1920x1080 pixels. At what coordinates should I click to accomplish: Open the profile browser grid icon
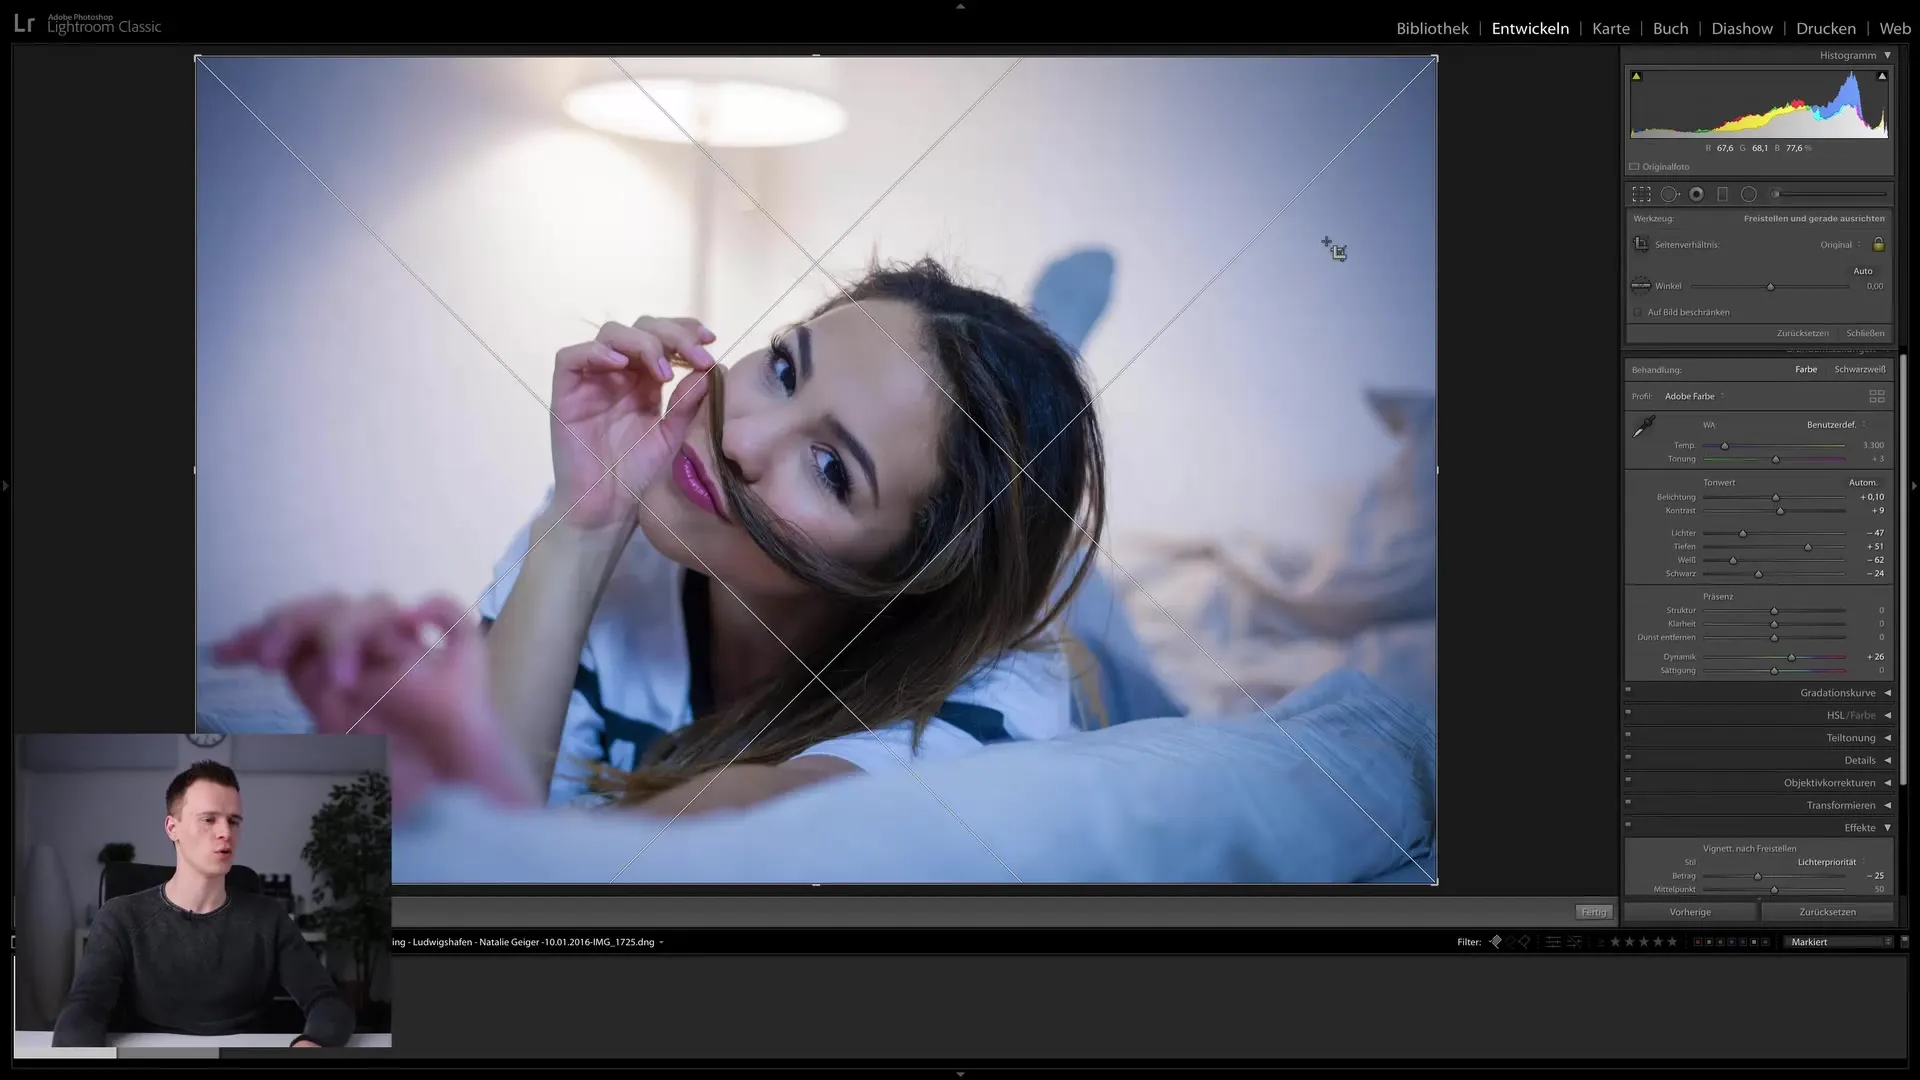click(x=1877, y=397)
